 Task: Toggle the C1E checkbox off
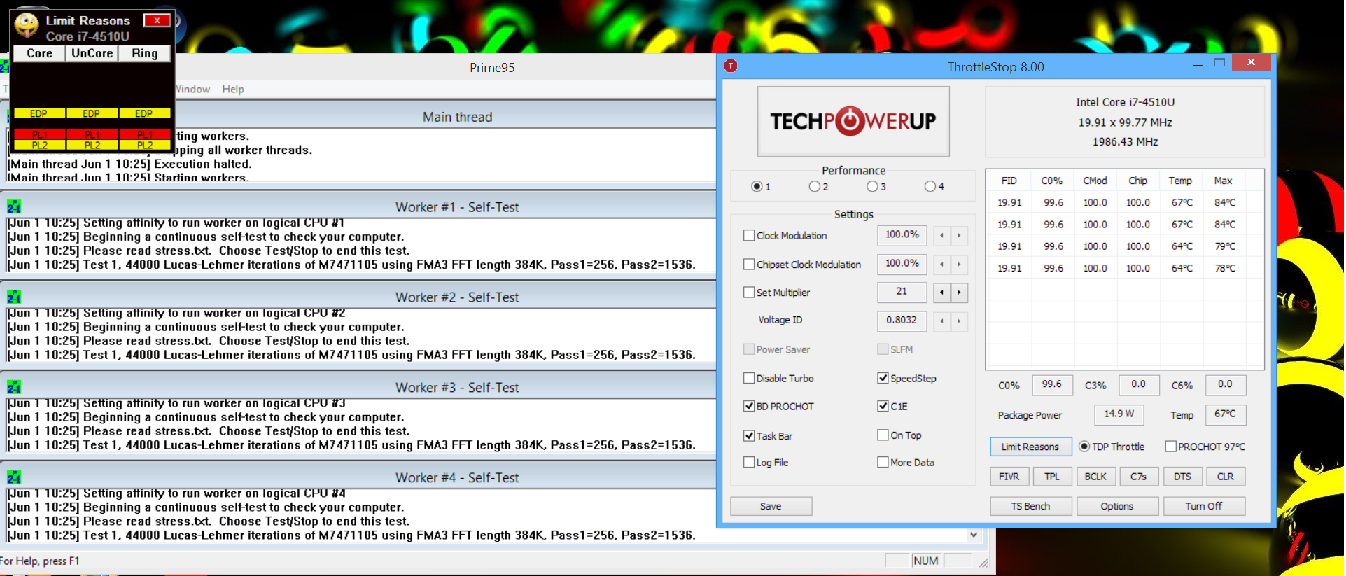pos(883,407)
